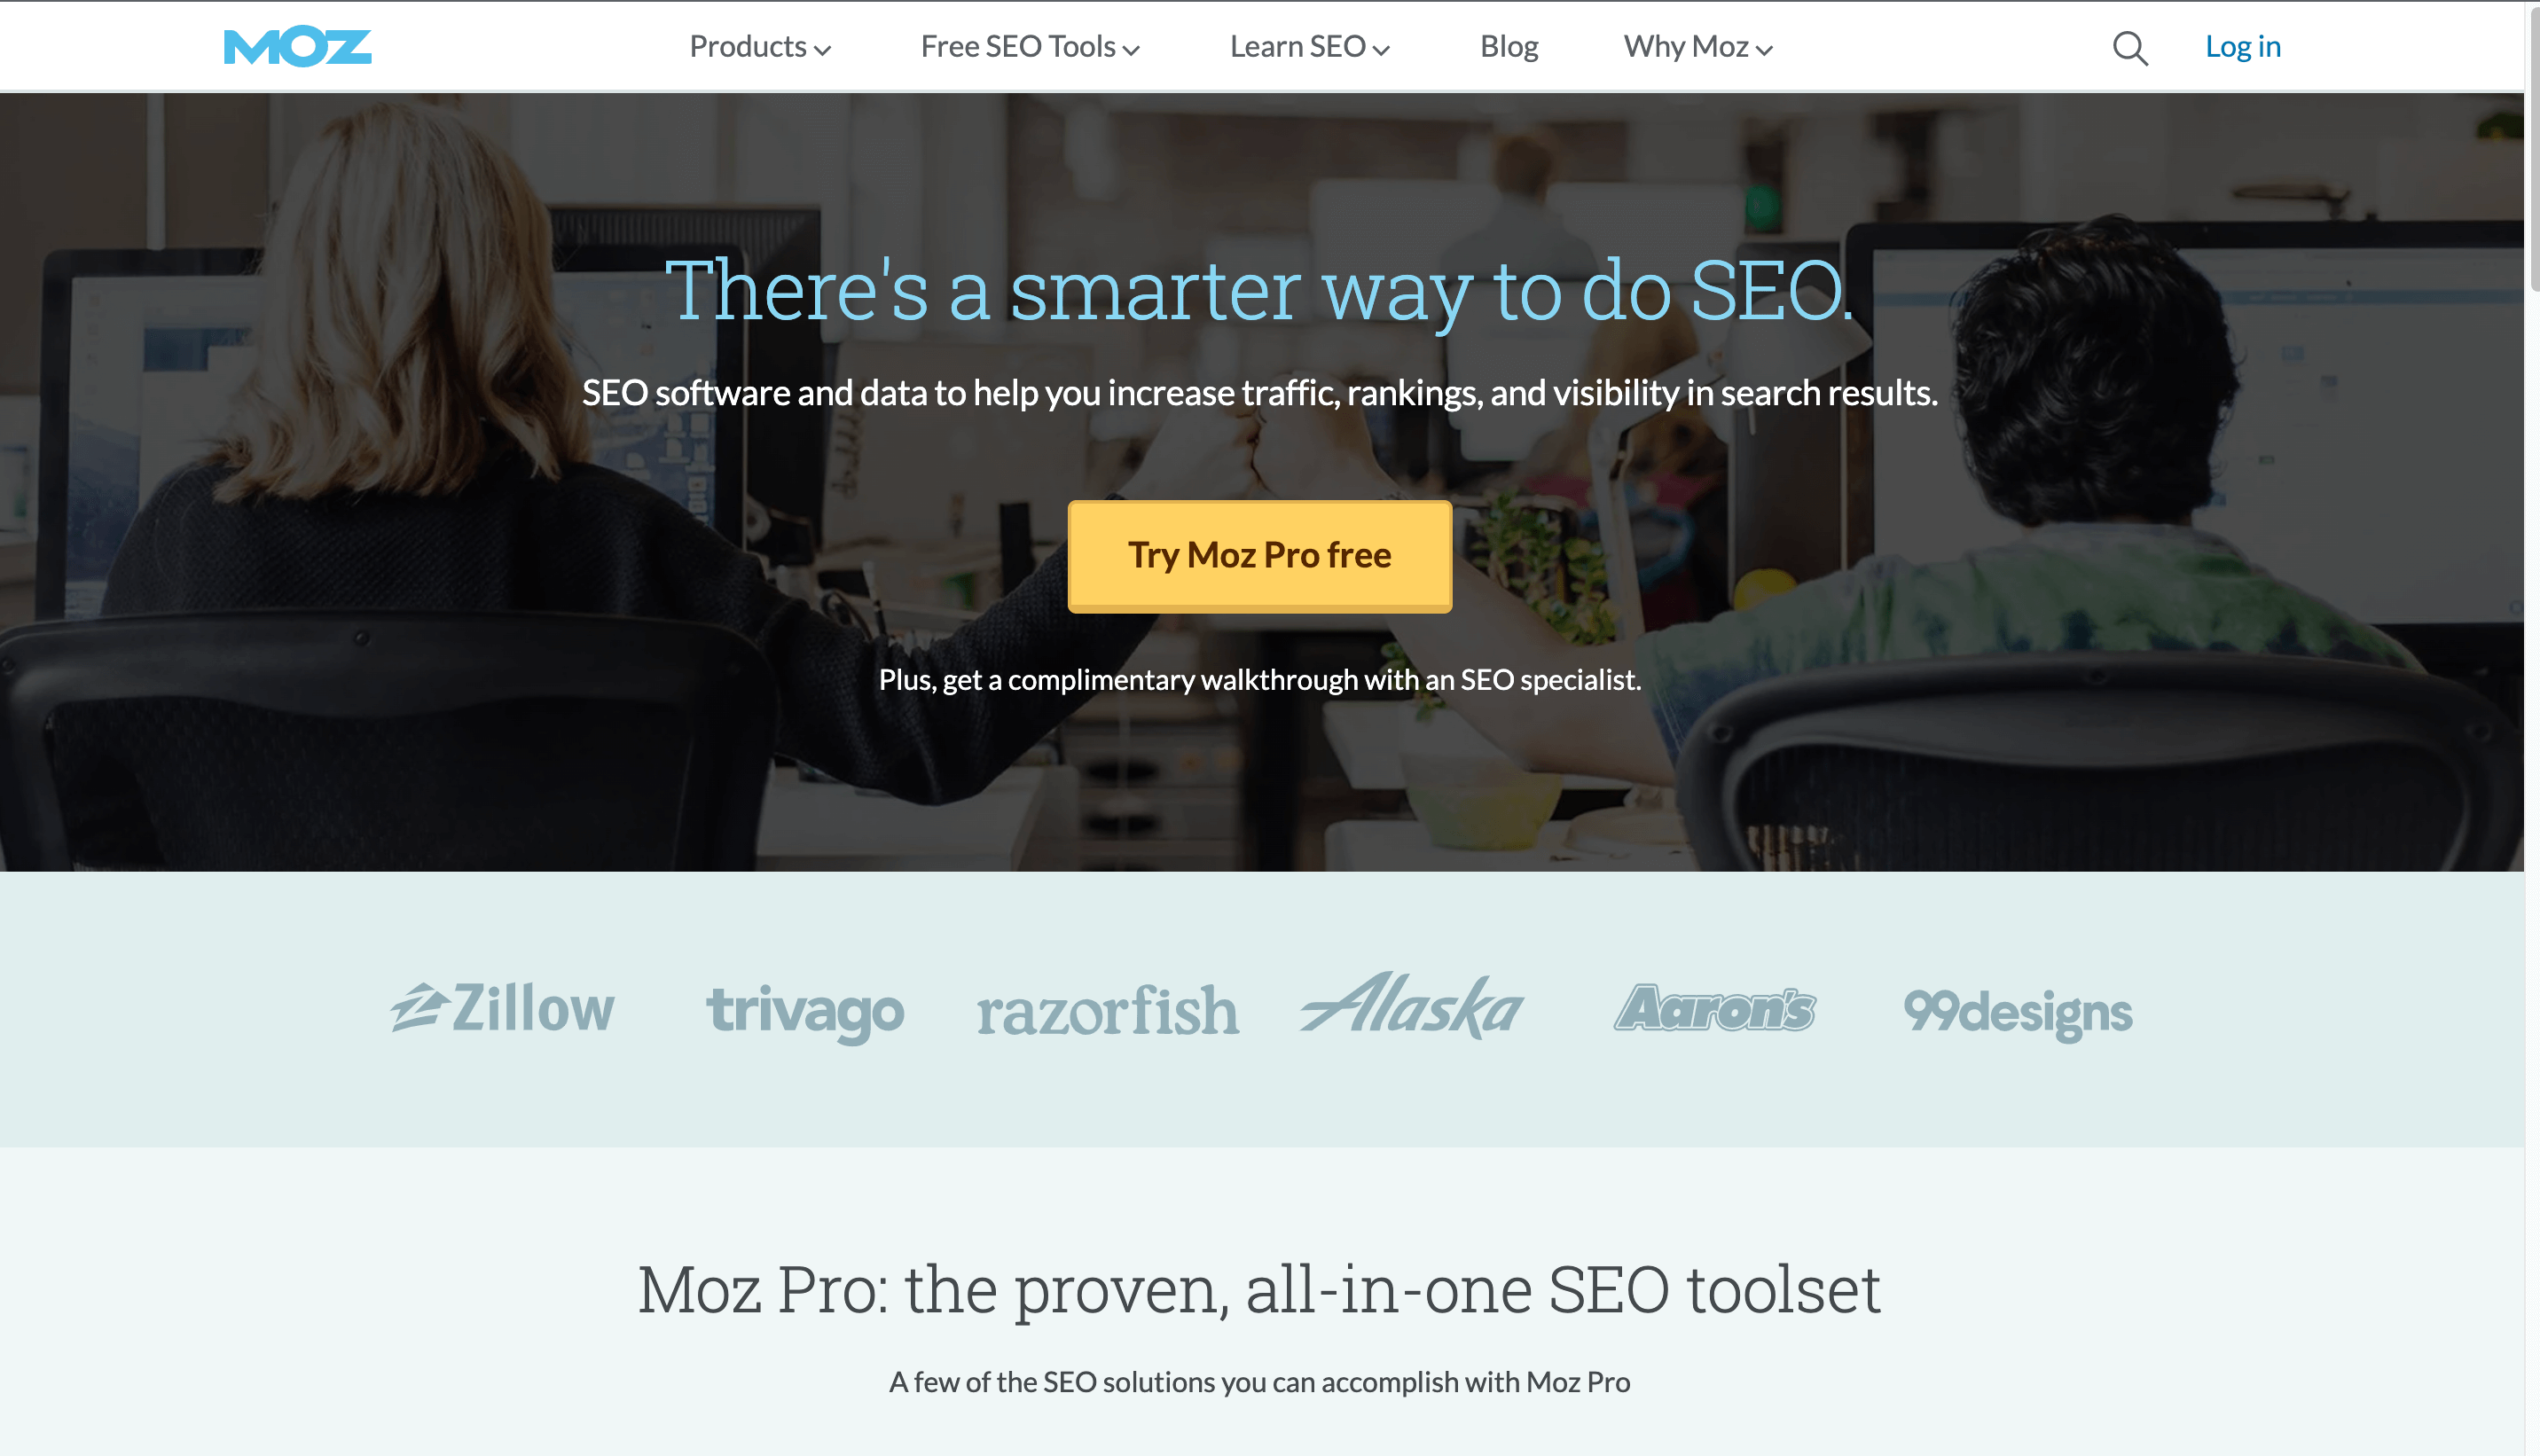Screen dimensions: 2540x1456
Task: Click the complimentary walkthrough text
Action: [x=1260, y=680]
